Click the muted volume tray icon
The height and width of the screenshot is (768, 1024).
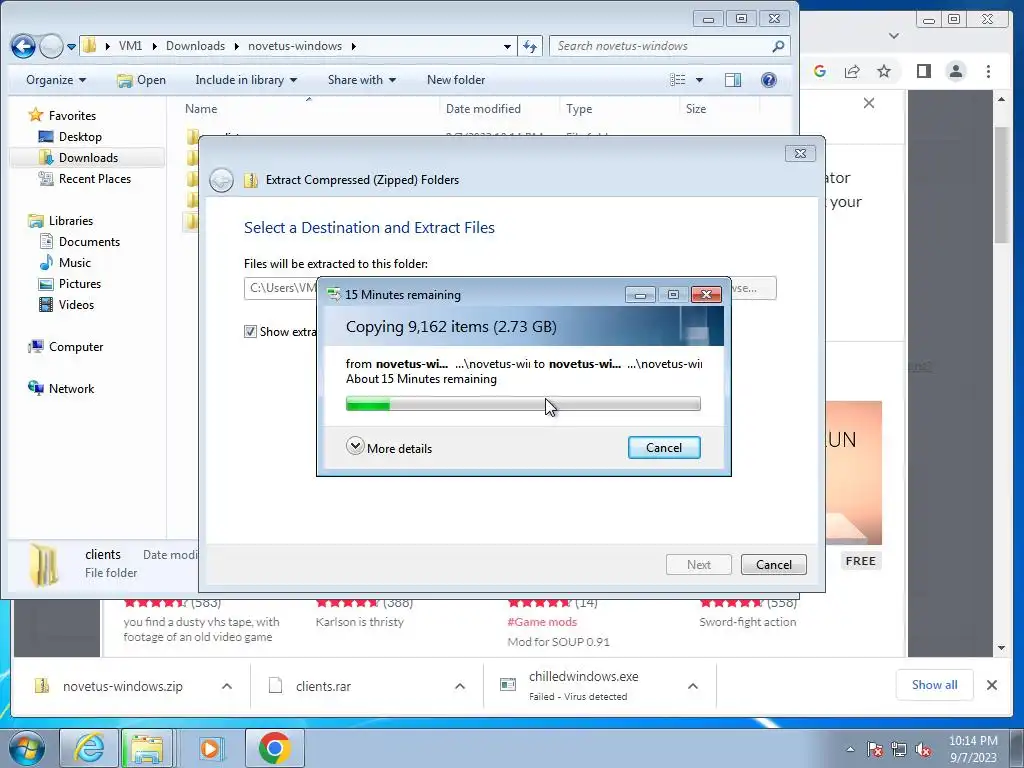[923, 749]
